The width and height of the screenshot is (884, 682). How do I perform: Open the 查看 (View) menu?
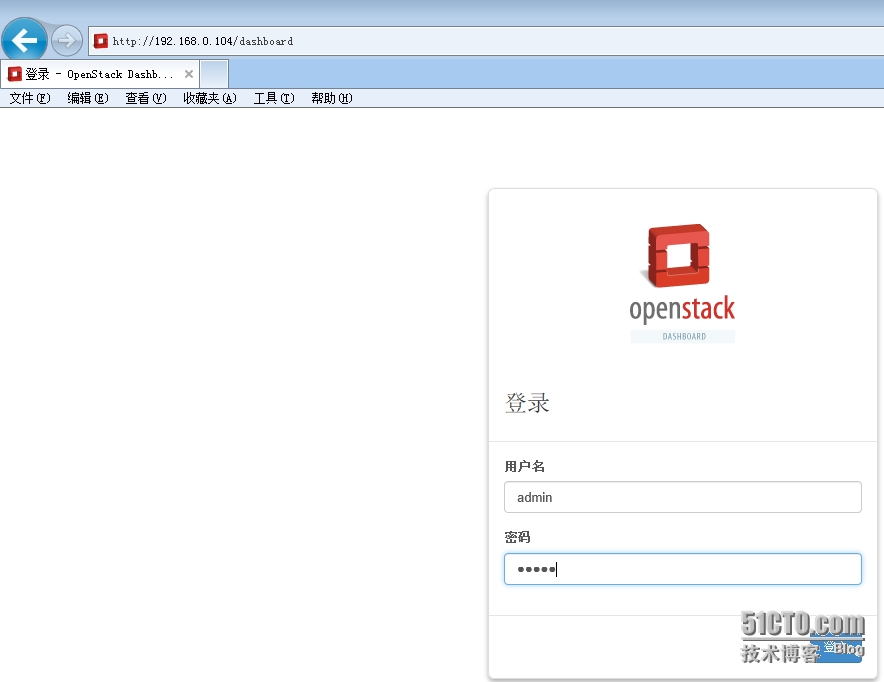coord(148,98)
